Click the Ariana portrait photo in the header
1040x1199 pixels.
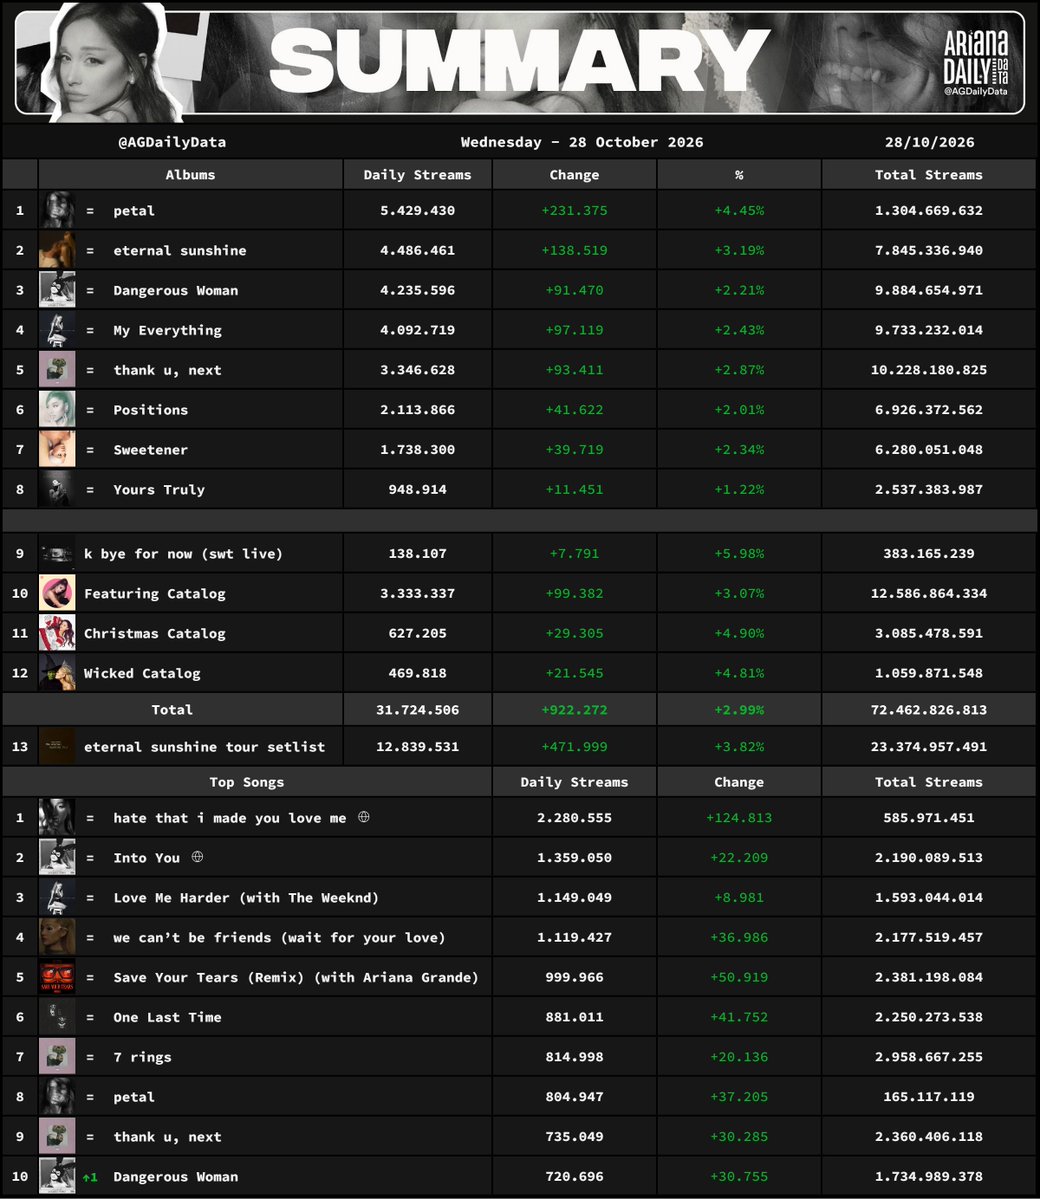(x=115, y=63)
